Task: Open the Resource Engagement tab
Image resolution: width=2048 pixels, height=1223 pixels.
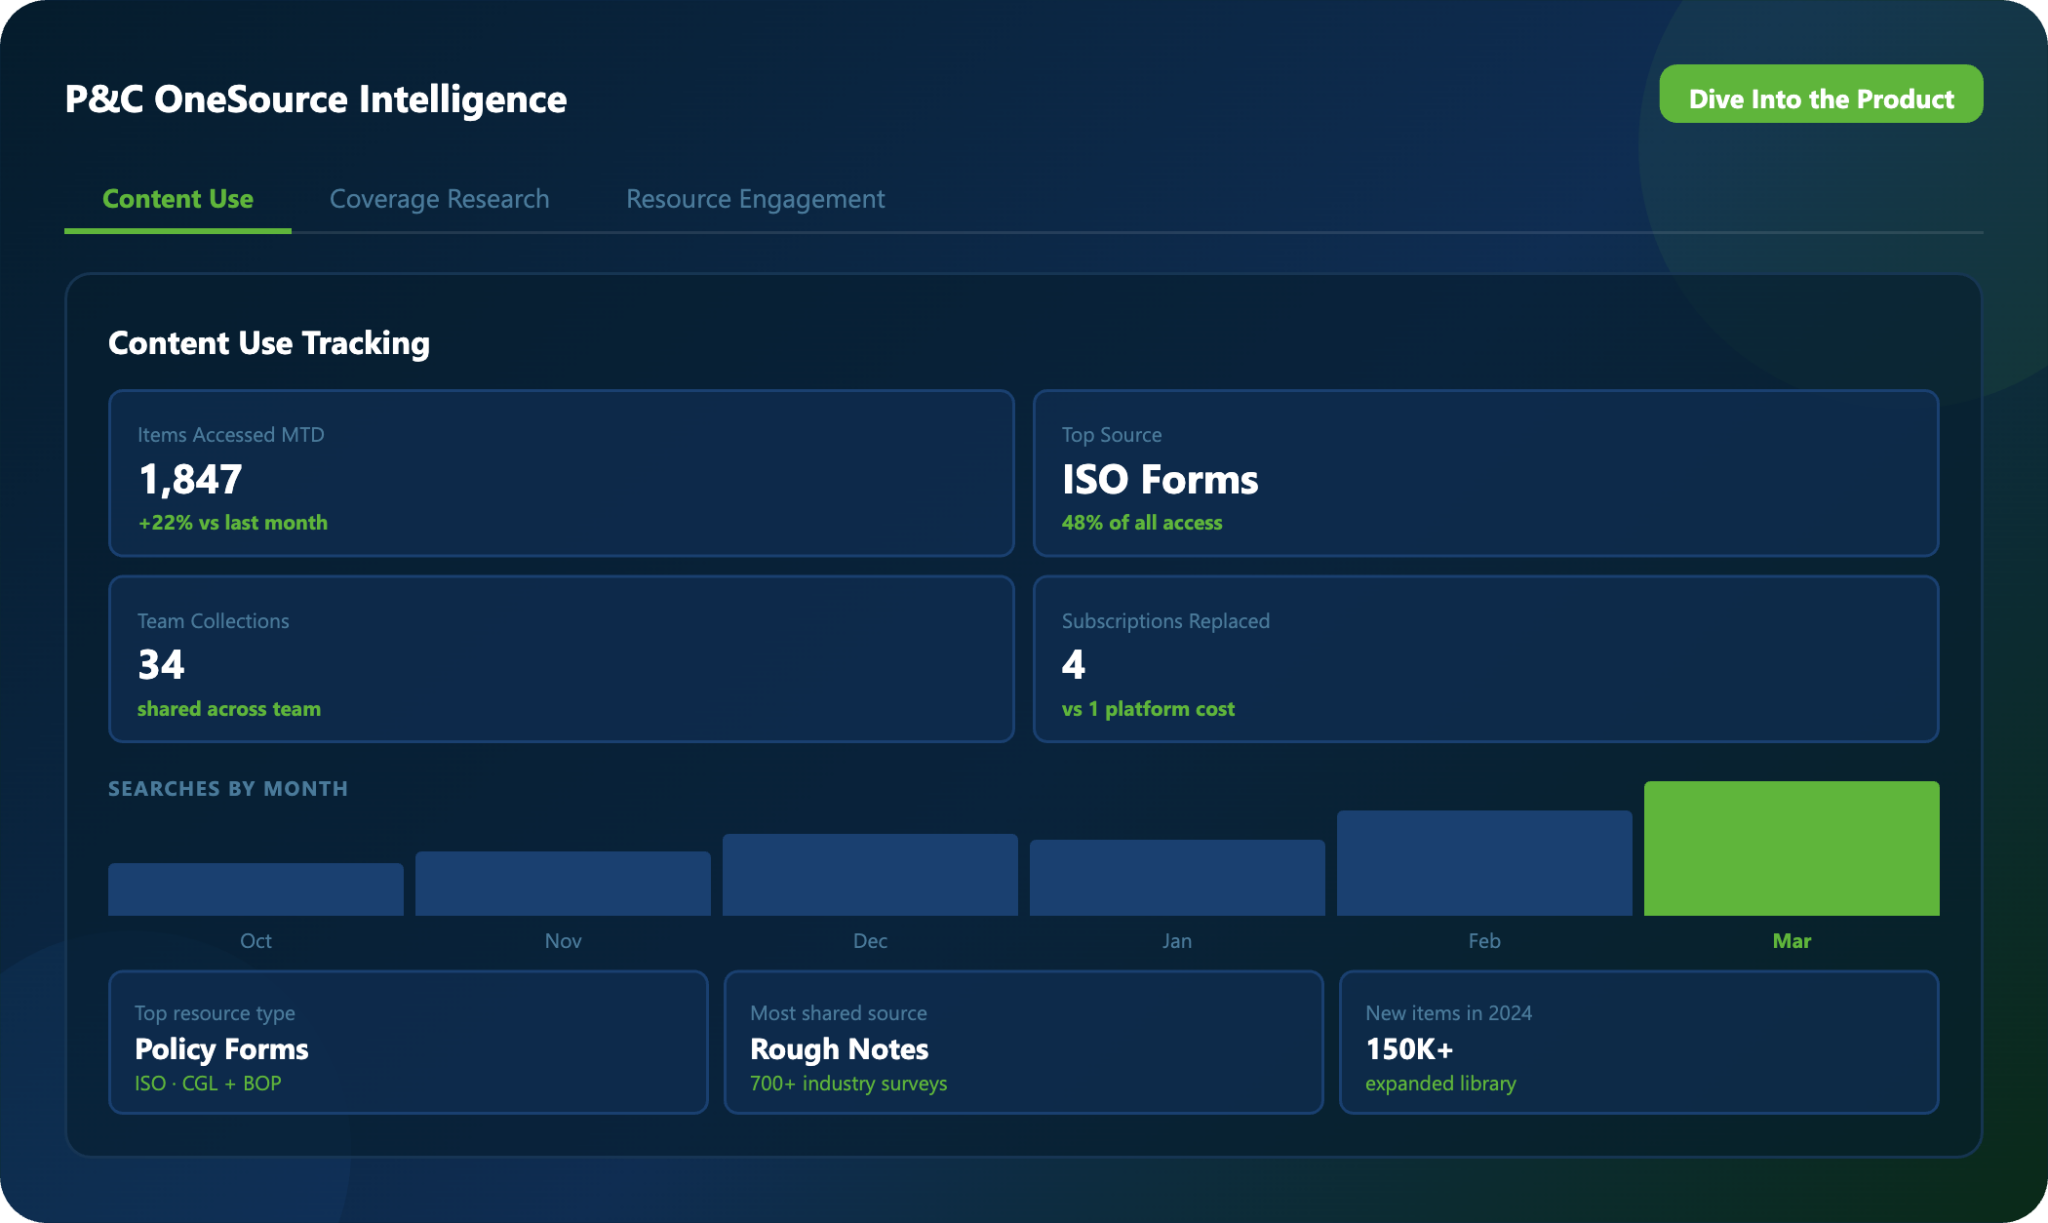Action: (x=755, y=199)
